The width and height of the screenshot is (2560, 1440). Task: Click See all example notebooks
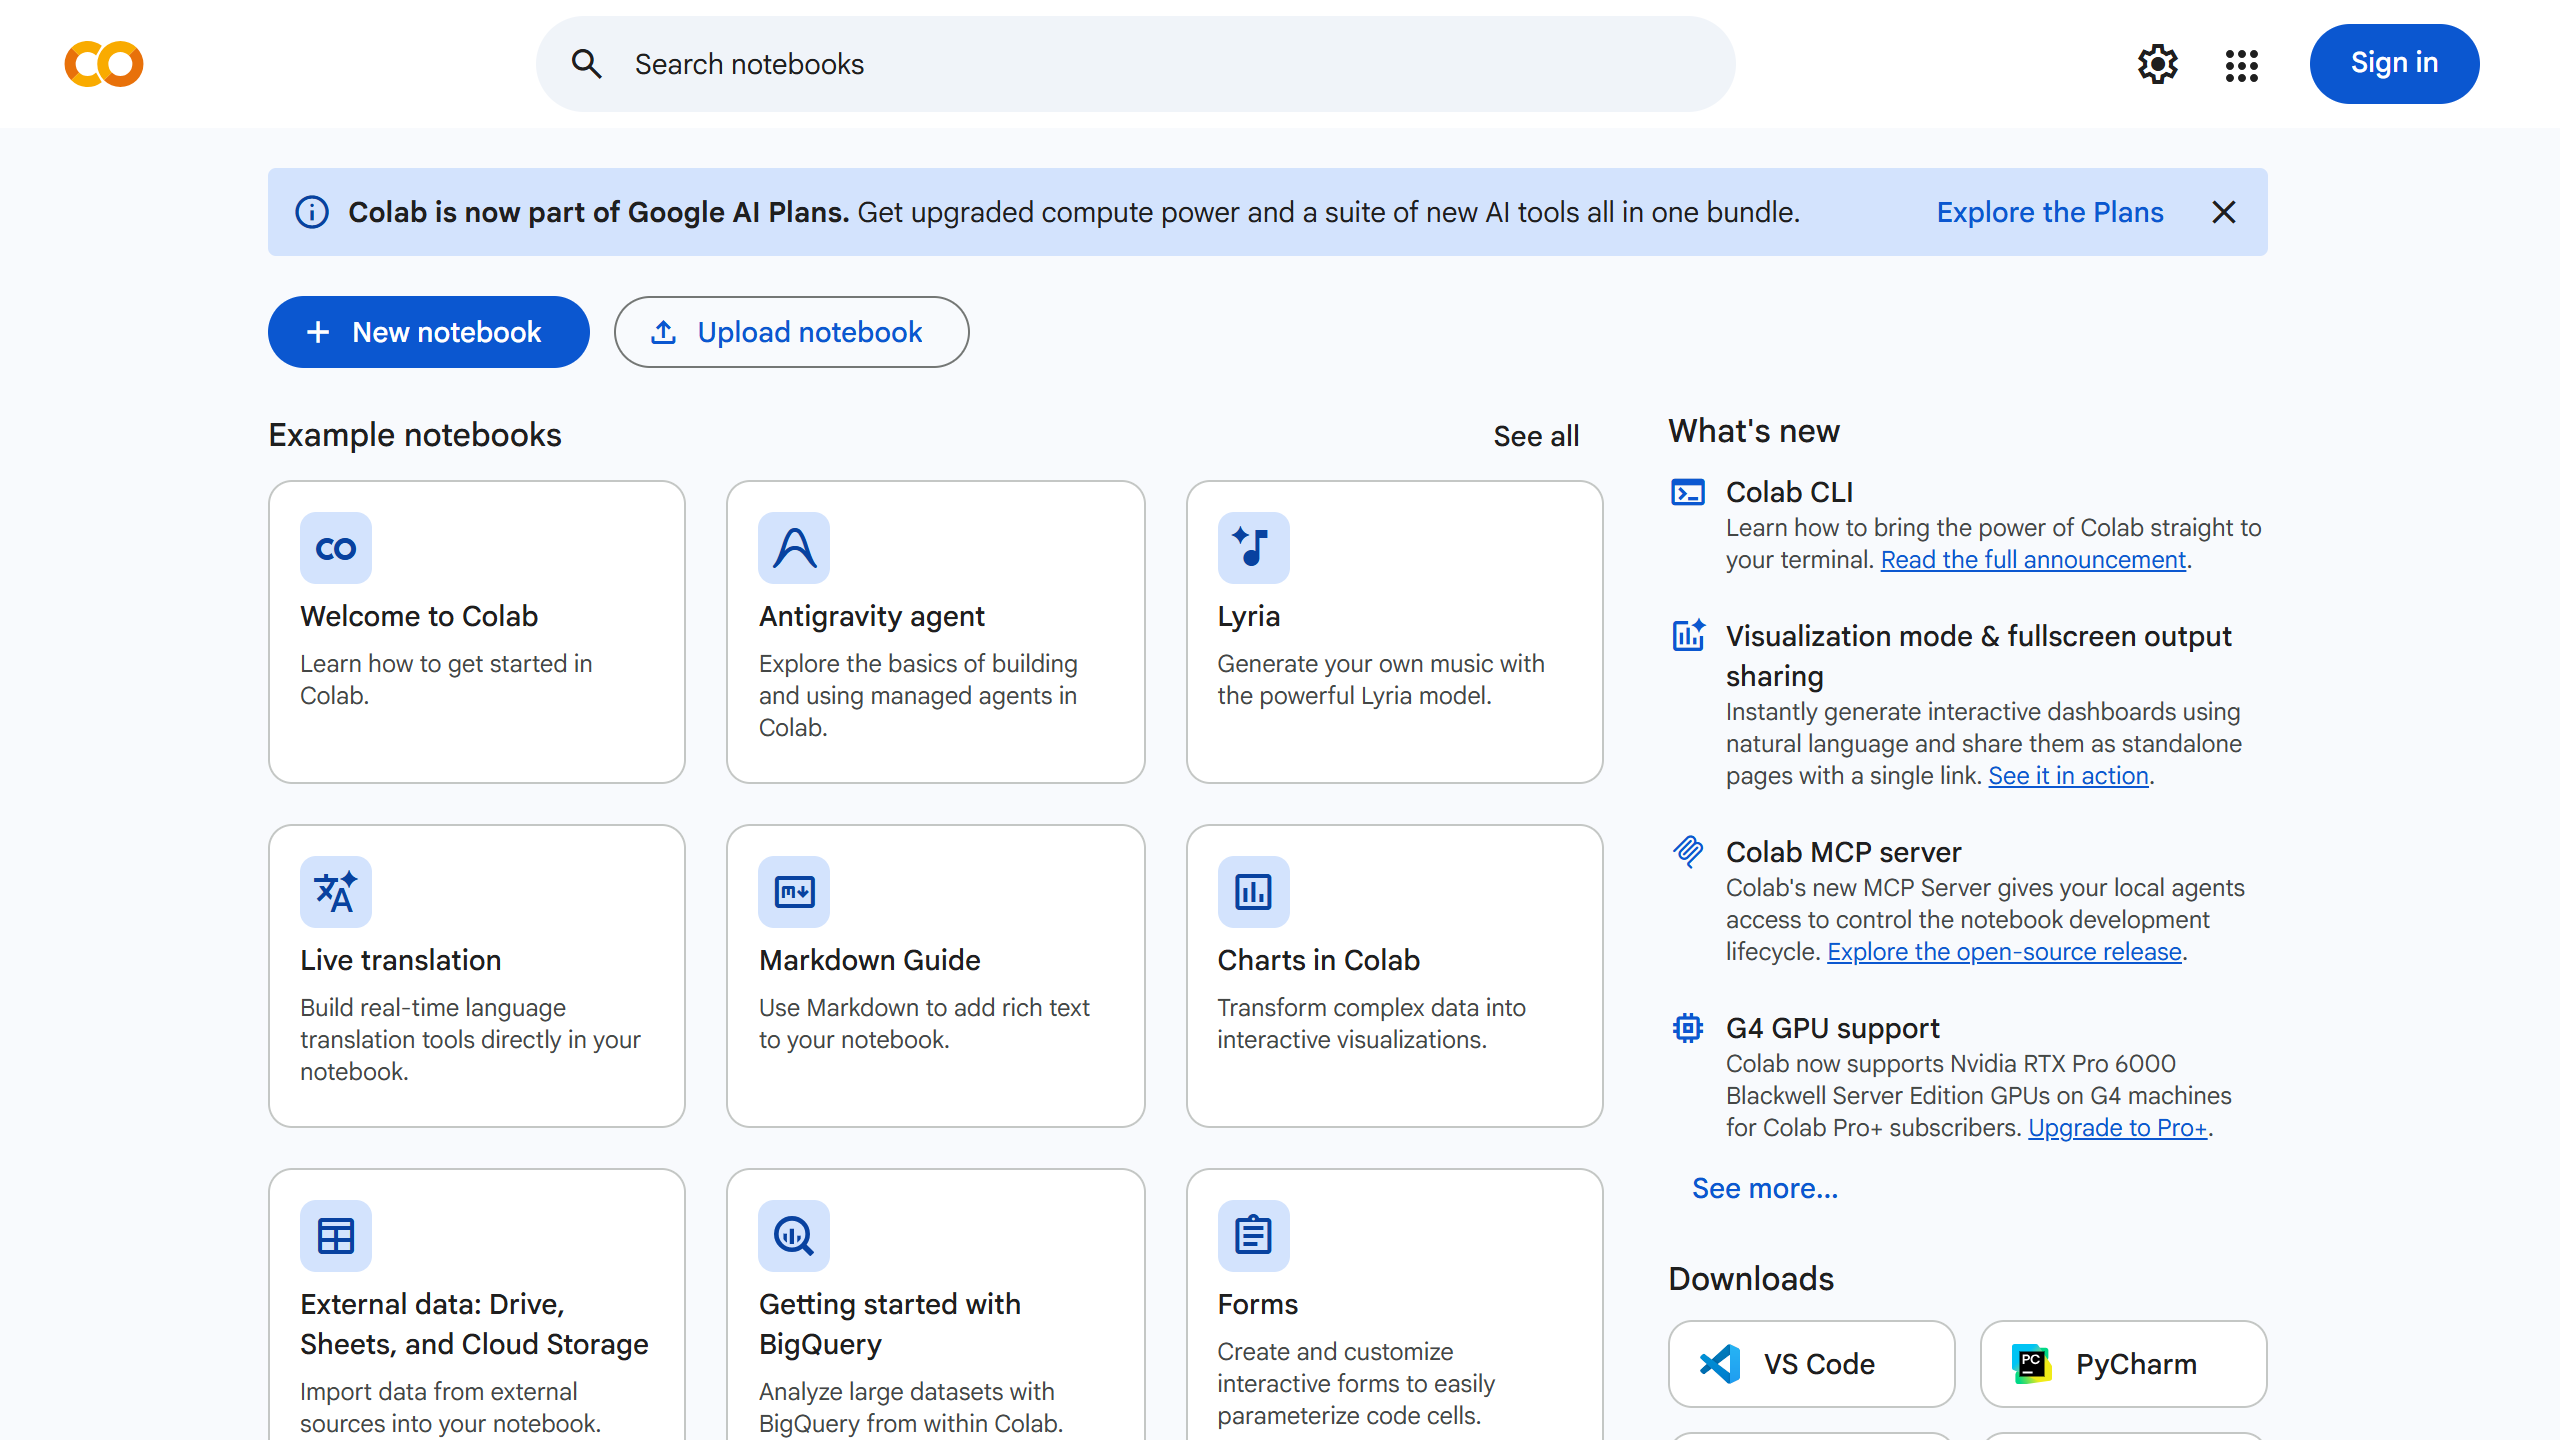(1536, 436)
